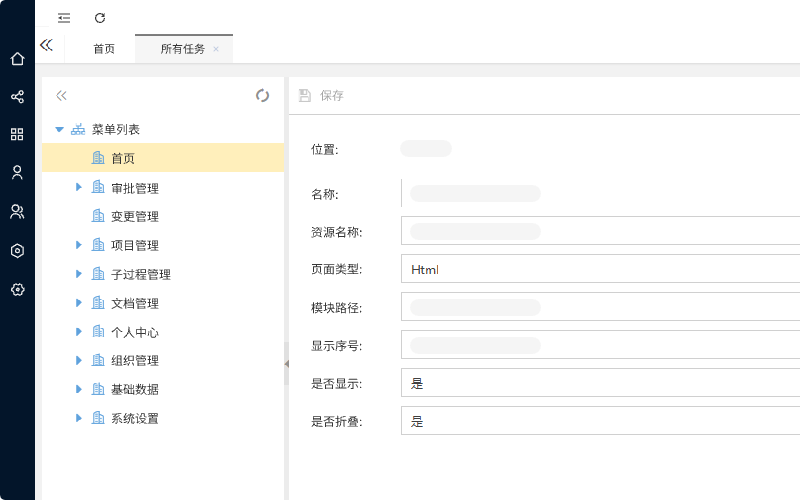Select 变更管理 in the menu tree

(x=134, y=216)
